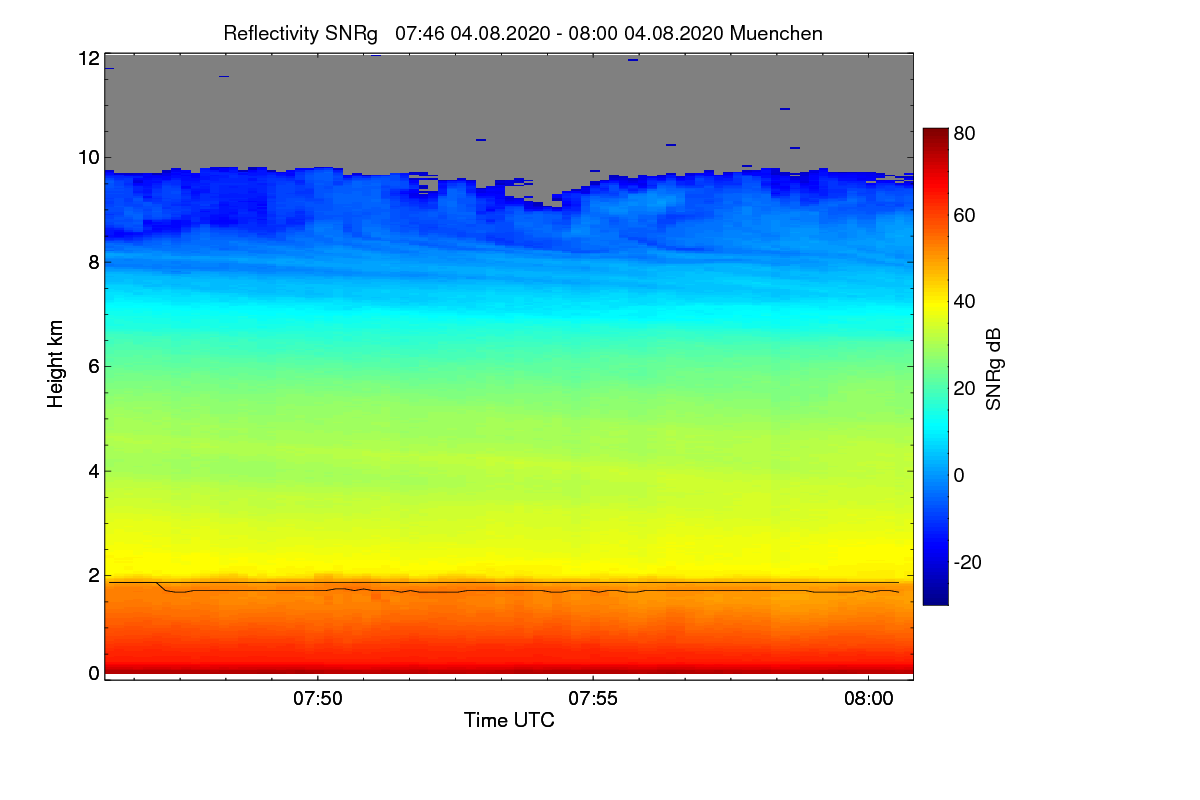Click the '07:46 04.08.2020' start time in title
1200x800 pixels.
pyautogui.click(x=471, y=33)
